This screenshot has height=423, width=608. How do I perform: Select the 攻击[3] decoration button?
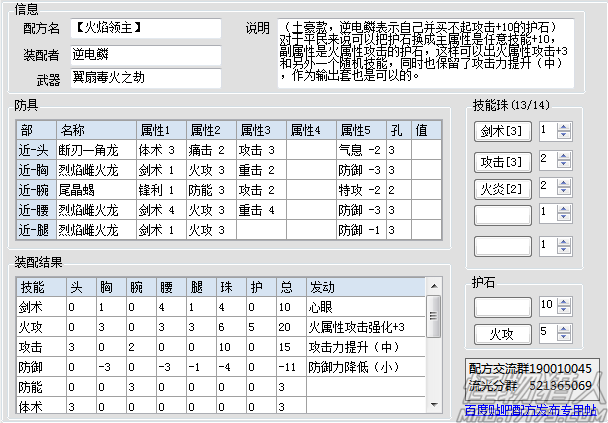click(501, 159)
